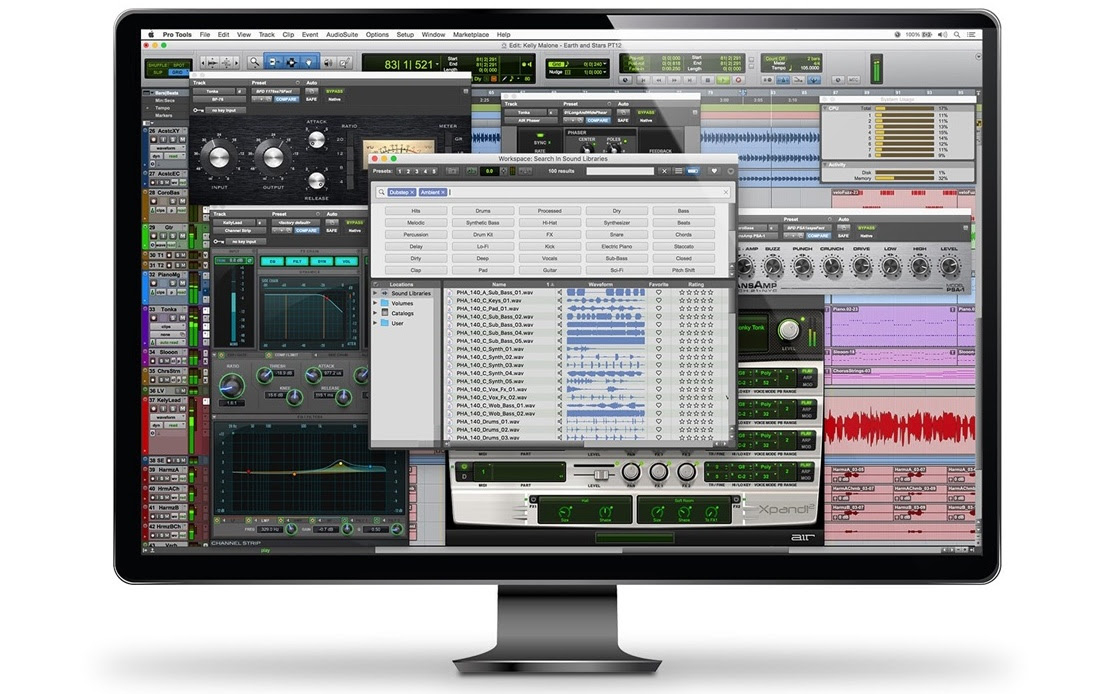
Task: Click the Xpand!2 LEVEL fader
Action: pyautogui.click(x=601, y=475)
